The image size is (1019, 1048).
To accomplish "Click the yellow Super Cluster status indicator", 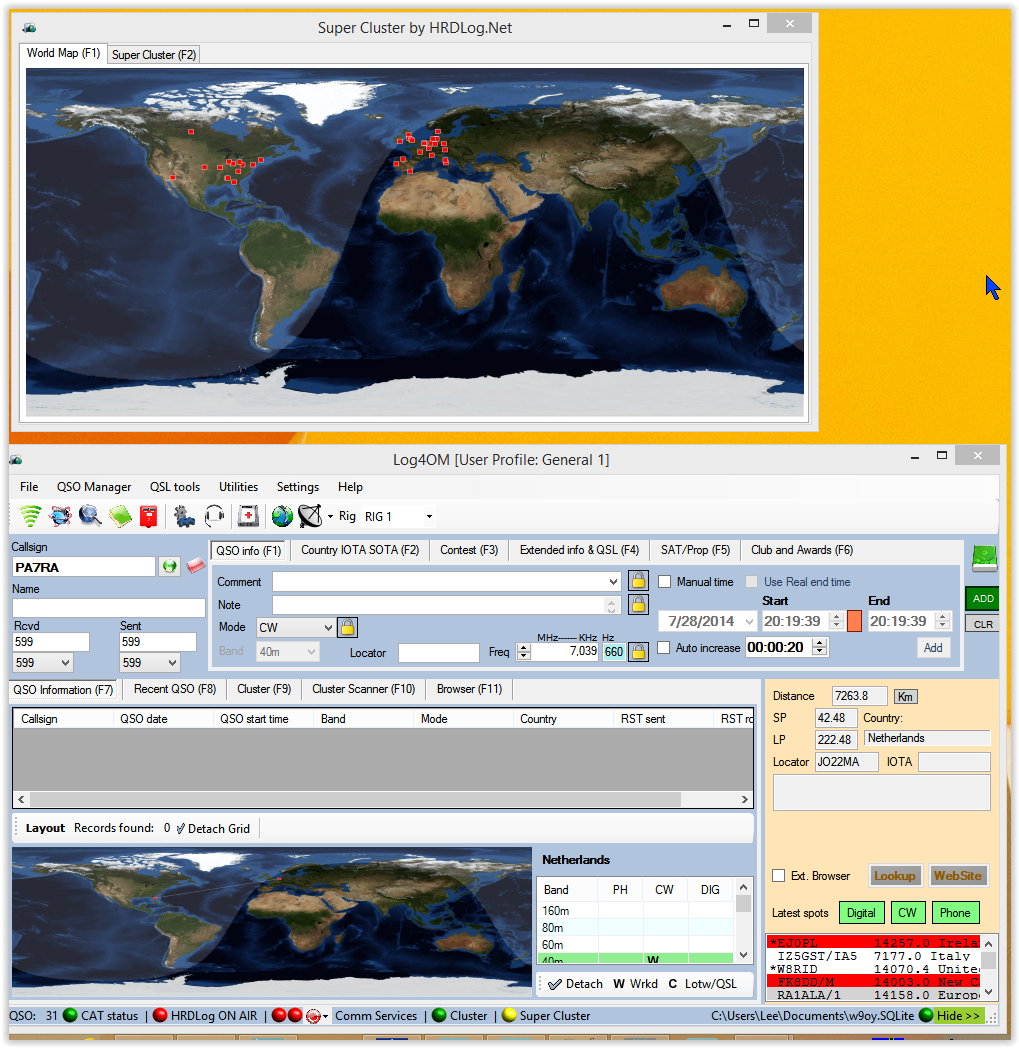I will pos(509,1015).
